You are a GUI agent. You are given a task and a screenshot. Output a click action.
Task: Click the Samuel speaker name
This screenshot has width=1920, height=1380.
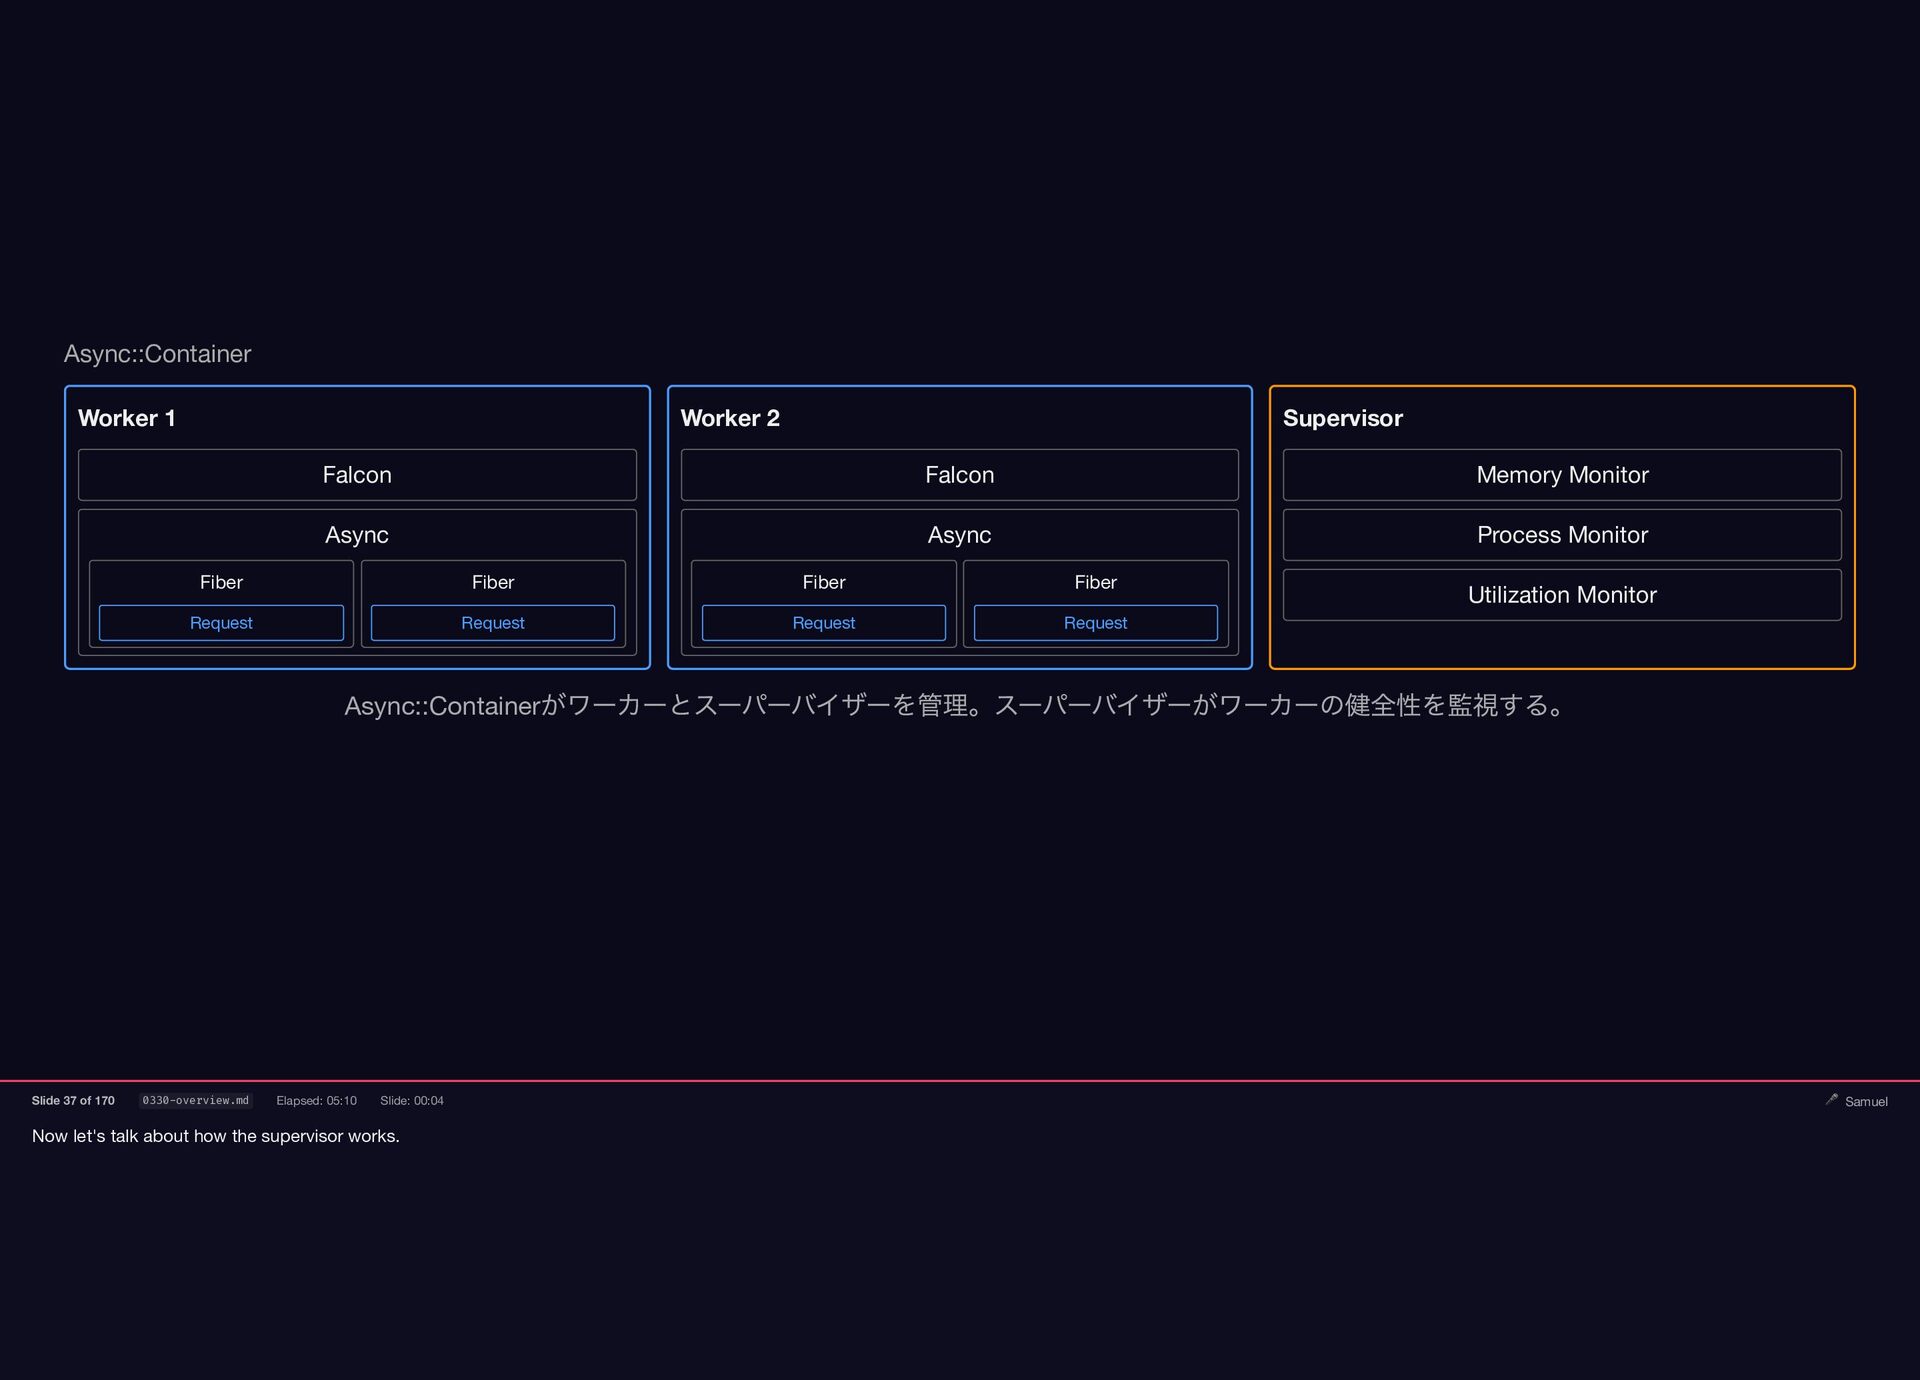1866,1101
